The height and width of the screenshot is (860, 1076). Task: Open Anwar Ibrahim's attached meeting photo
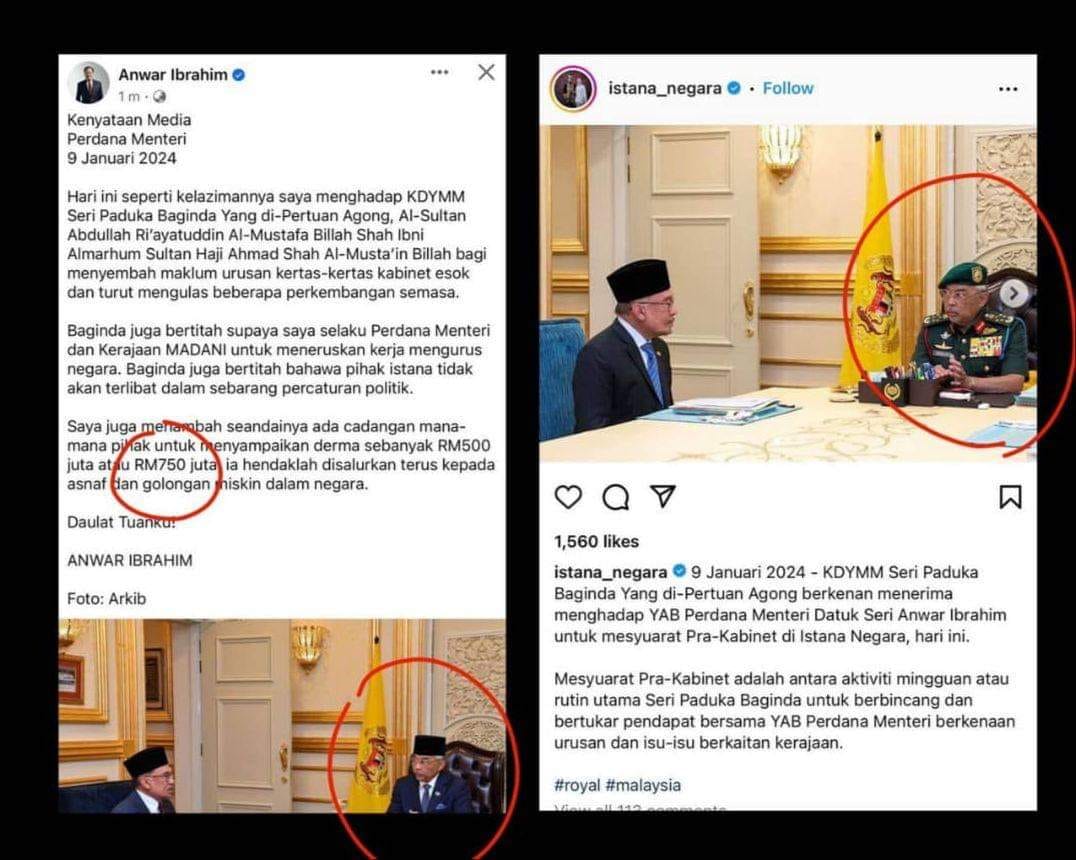pyautogui.click(x=282, y=716)
